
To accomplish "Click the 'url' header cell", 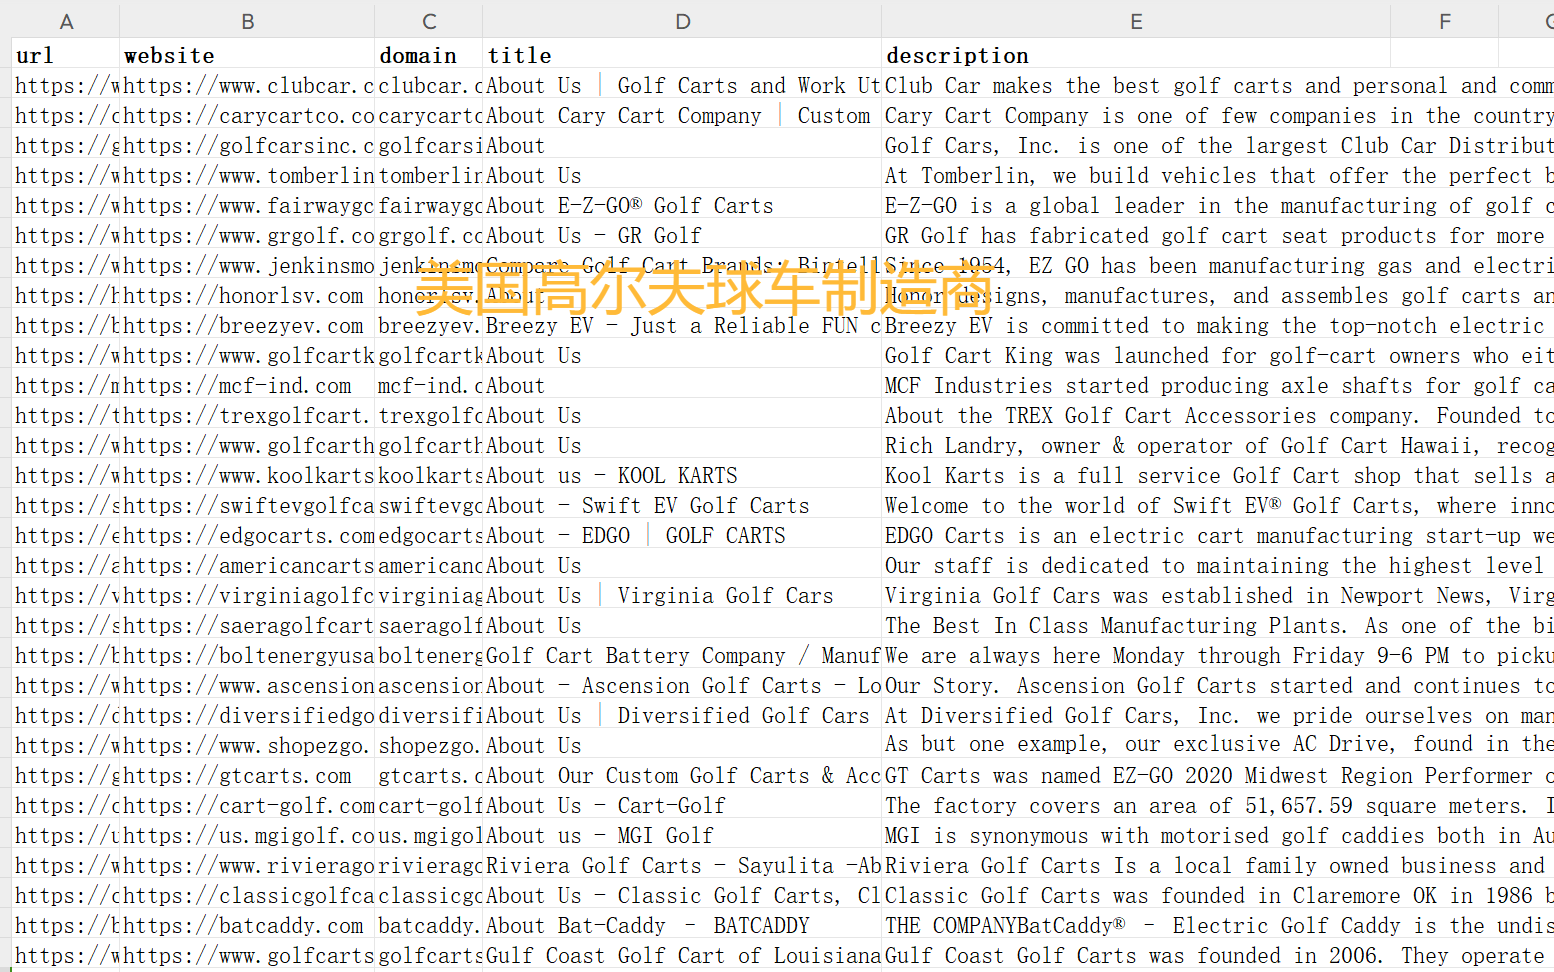I will click(65, 55).
